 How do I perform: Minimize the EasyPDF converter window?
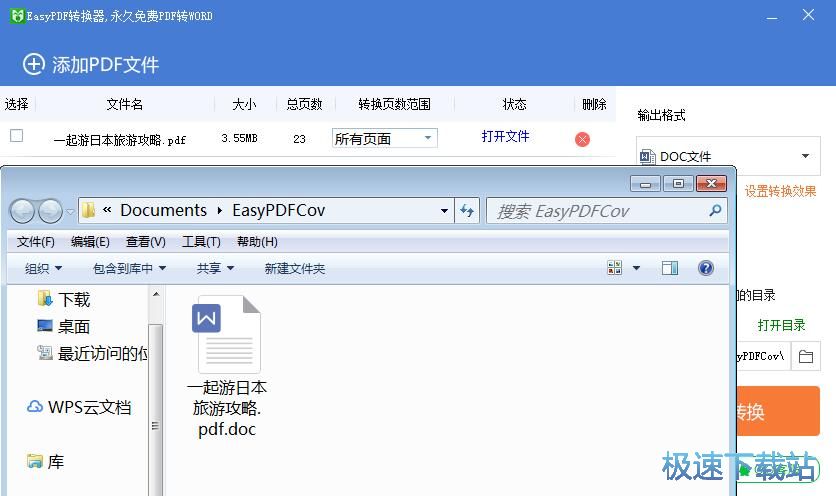point(771,17)
